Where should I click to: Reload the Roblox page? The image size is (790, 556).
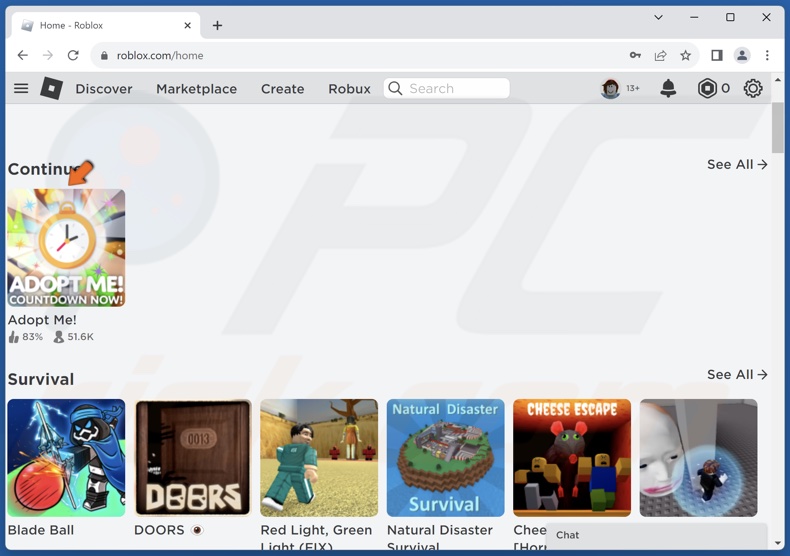pyautogui.click(x=73, y=55)
